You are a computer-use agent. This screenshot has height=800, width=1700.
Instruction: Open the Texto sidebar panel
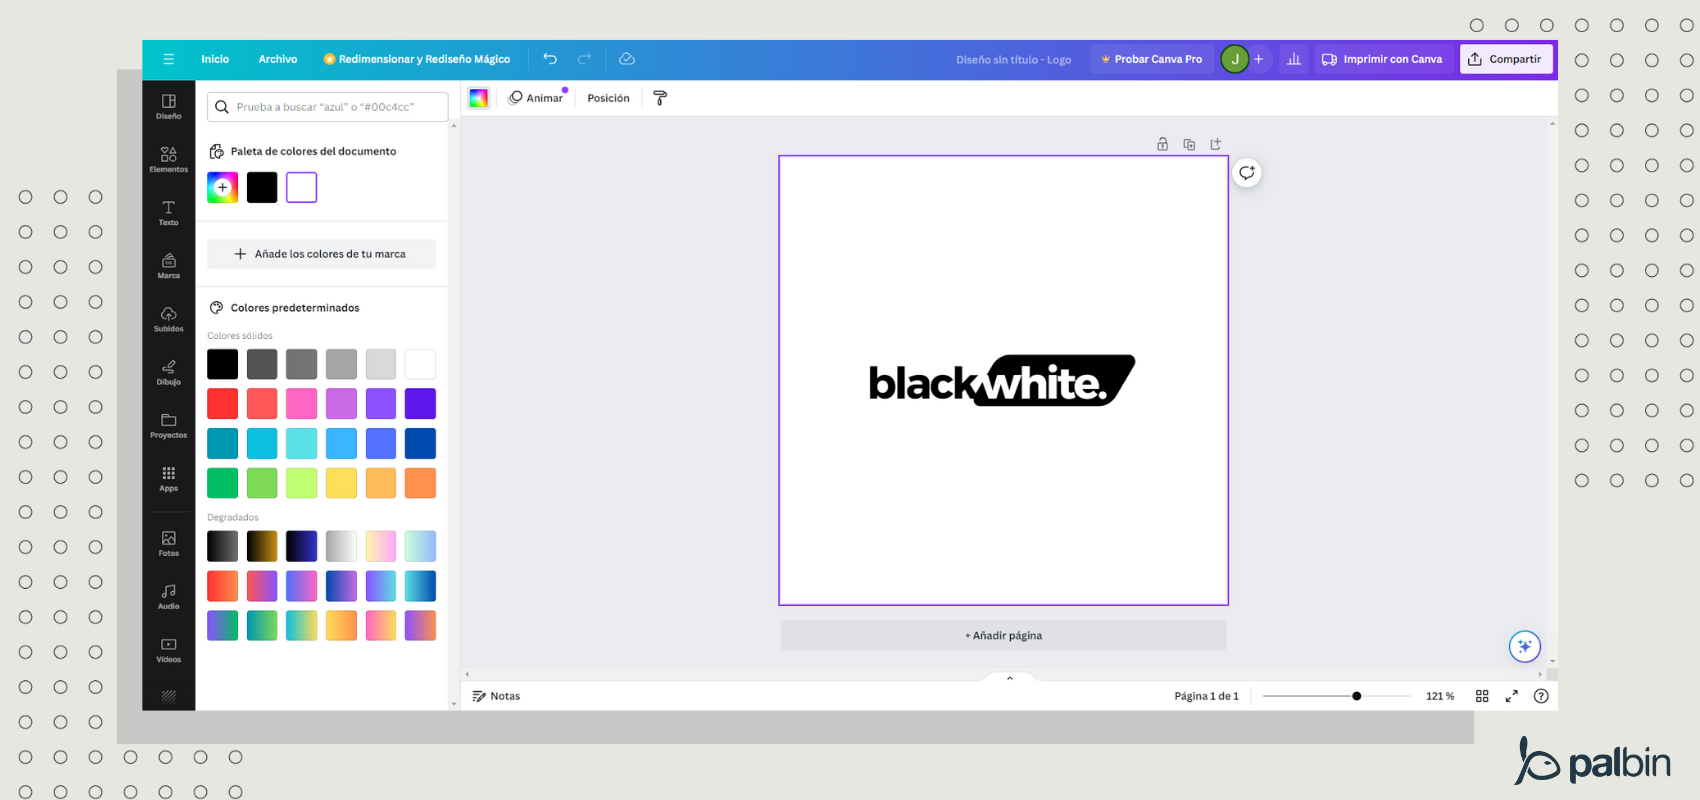tap(168, 212)
